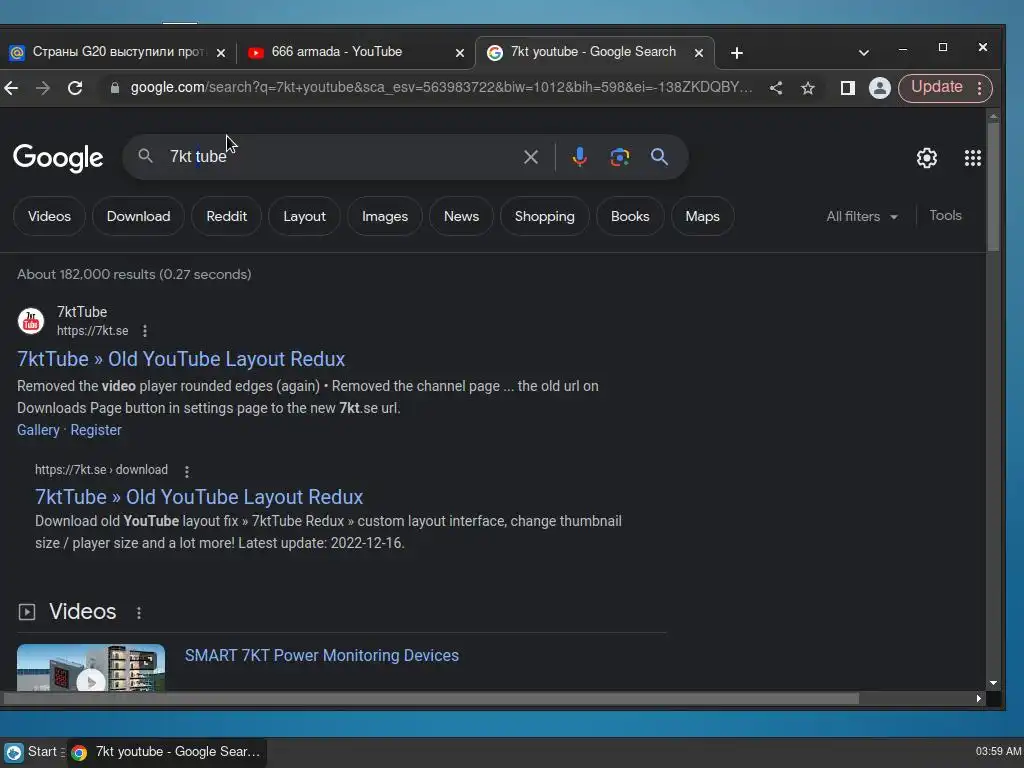Image resolution: width=1024 pixels, height=768 pixels.
Task: Bookmark this page with the star icon
Action: [808, 88]
